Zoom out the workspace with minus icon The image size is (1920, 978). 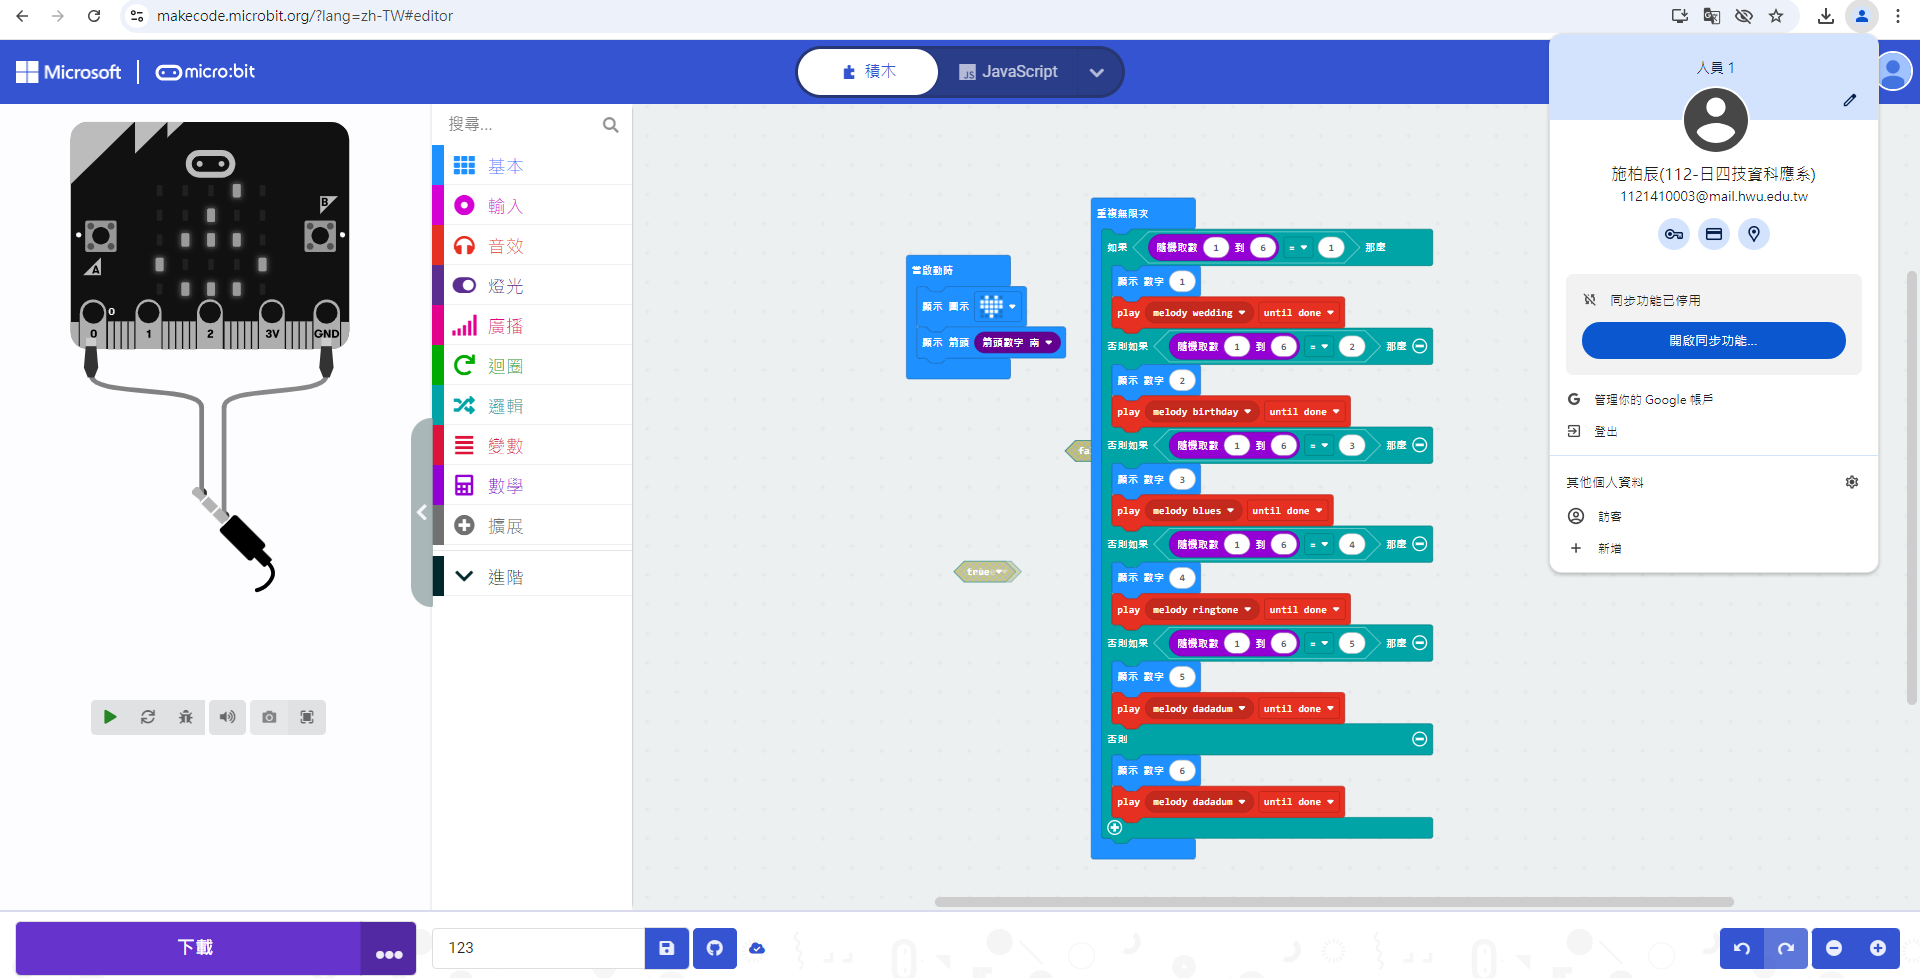[1834, 948]
